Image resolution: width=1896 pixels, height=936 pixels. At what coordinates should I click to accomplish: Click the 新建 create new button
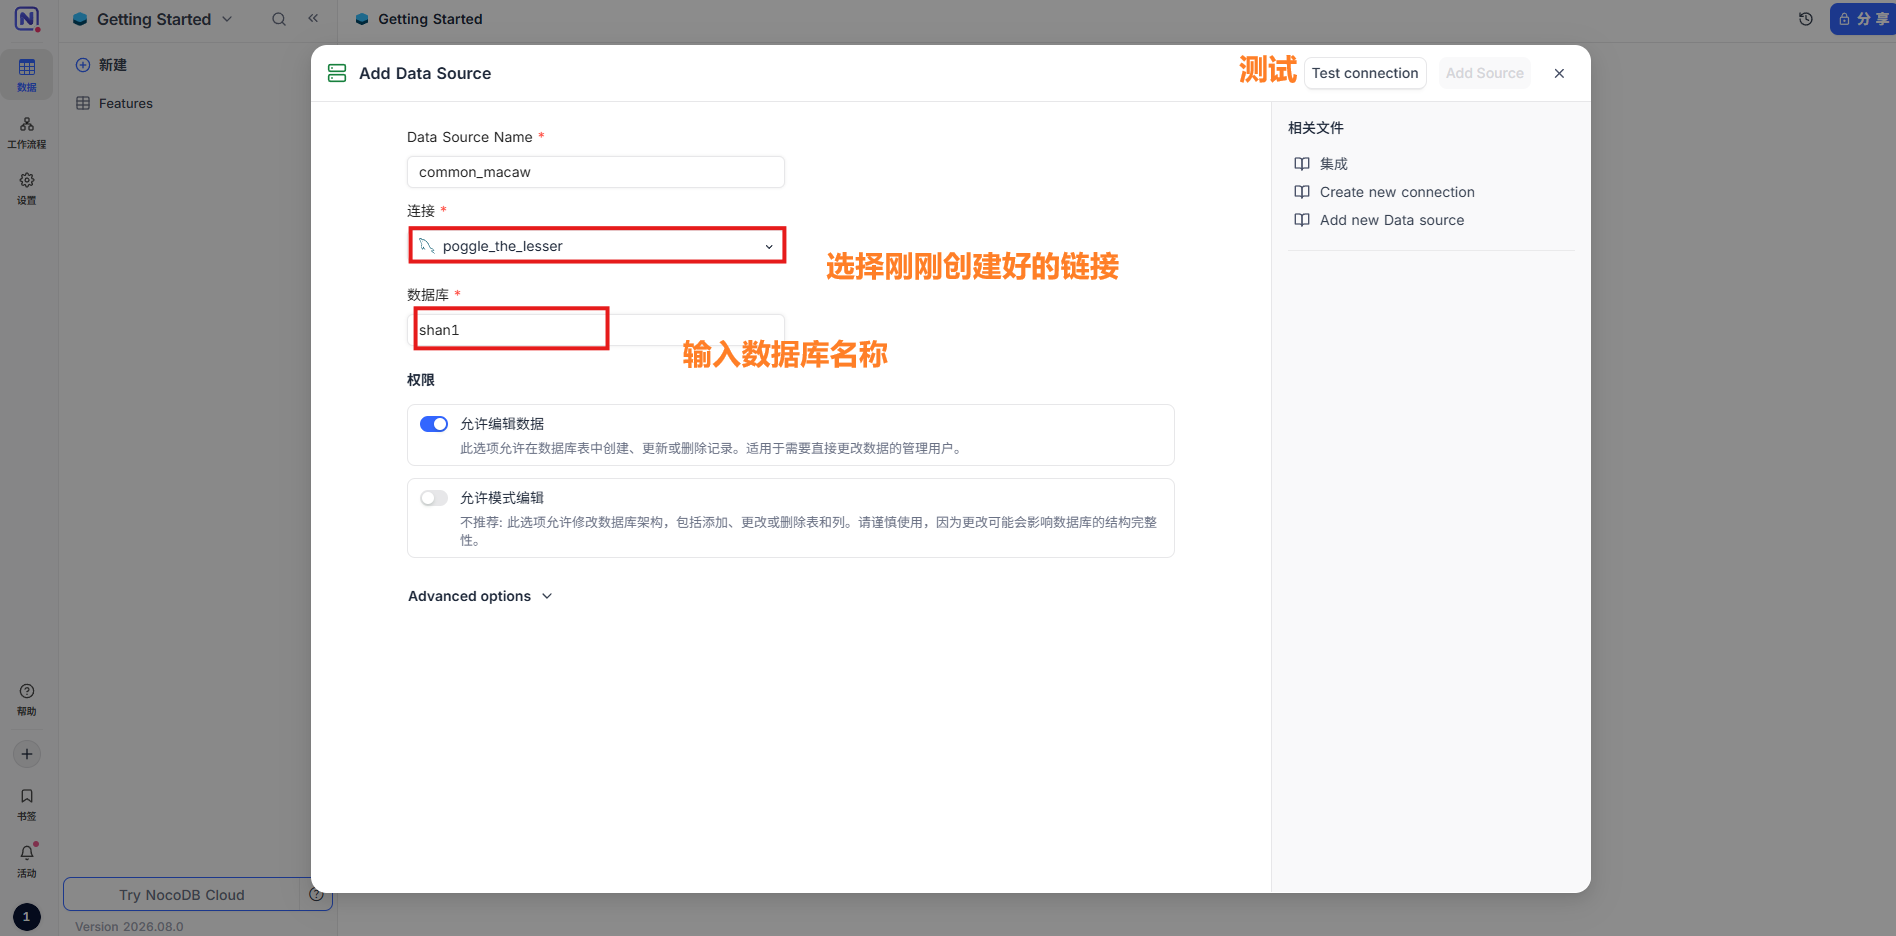pos(102,65)
